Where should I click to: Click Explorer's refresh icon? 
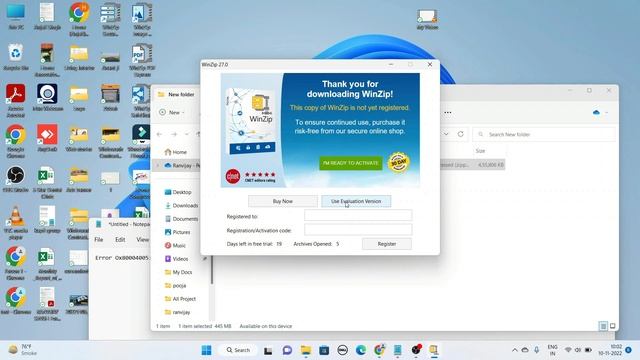460,134
